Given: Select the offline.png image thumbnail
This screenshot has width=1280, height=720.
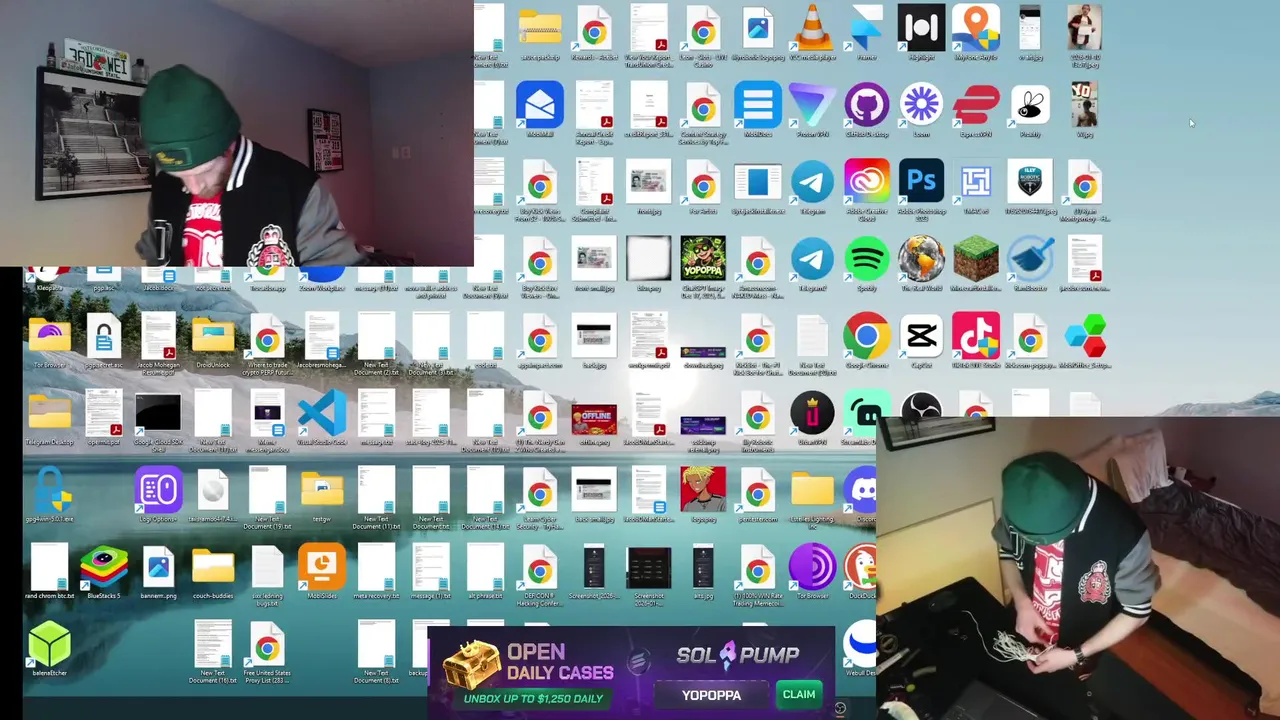Looking at the screenshot, I should click(594, 418).
